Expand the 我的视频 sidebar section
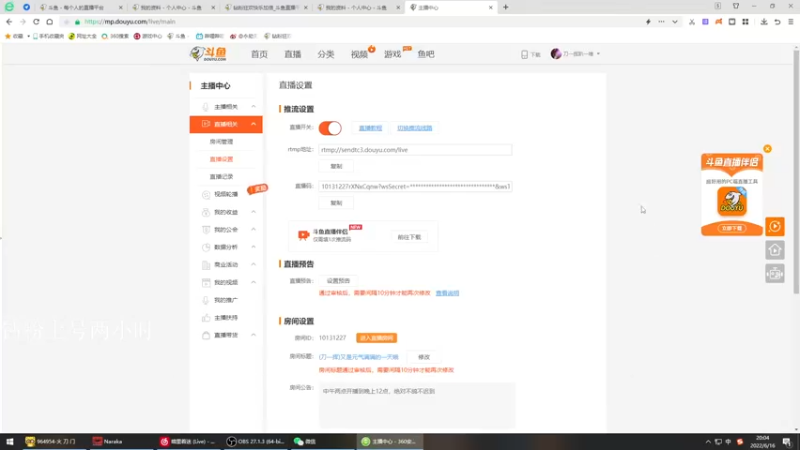 226,282
